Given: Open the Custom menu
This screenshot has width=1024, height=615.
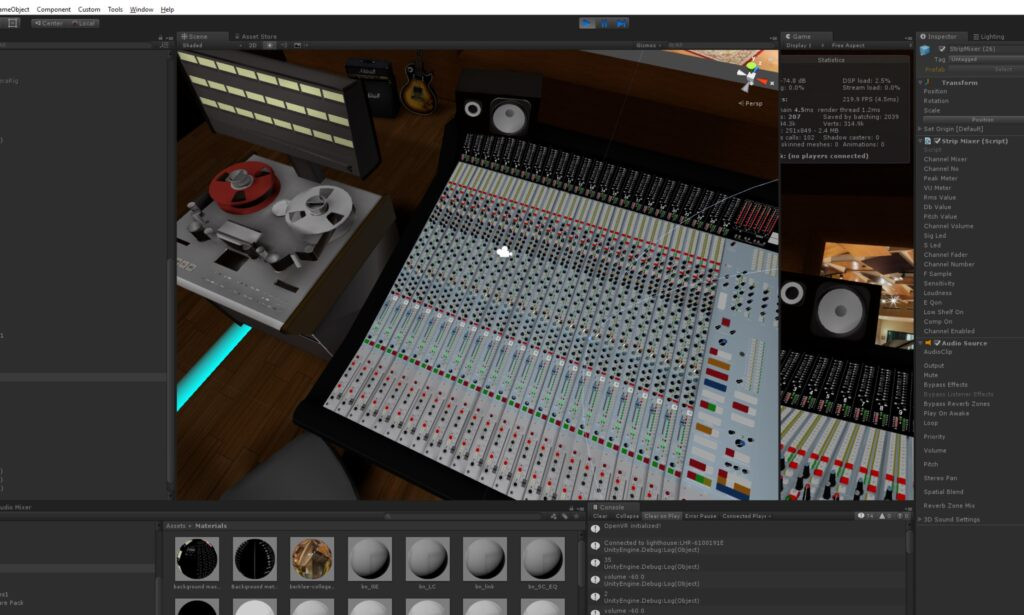Looking at the screenshot, I should tap(89, 10).
